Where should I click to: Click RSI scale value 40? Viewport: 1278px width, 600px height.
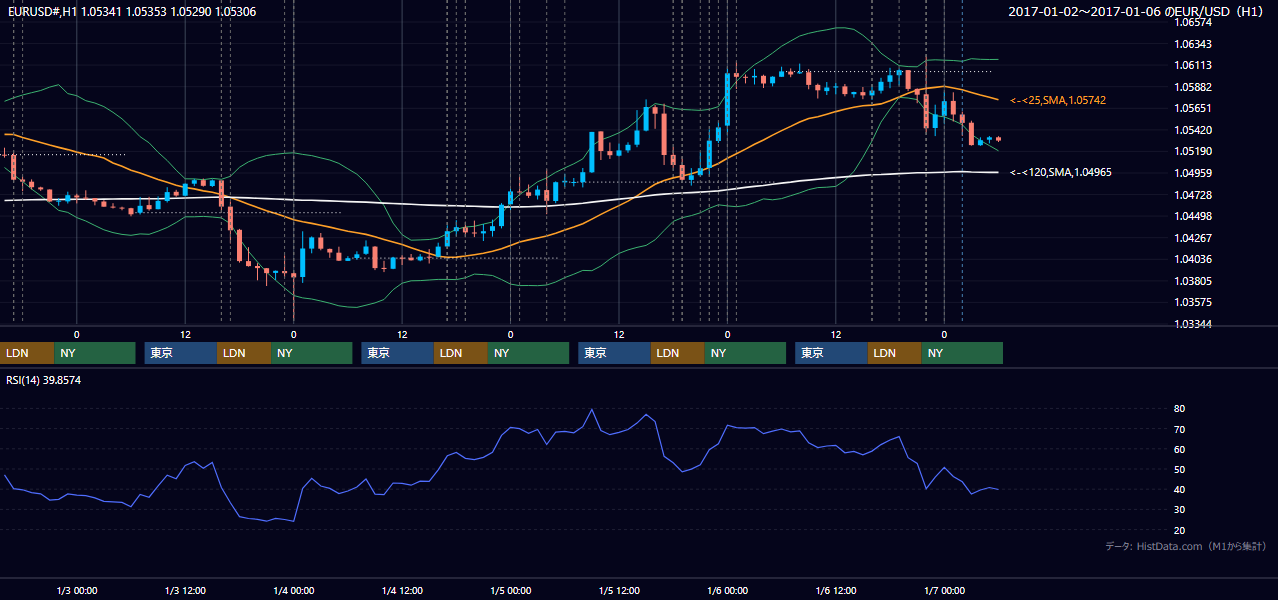(x=1179, y=489)
